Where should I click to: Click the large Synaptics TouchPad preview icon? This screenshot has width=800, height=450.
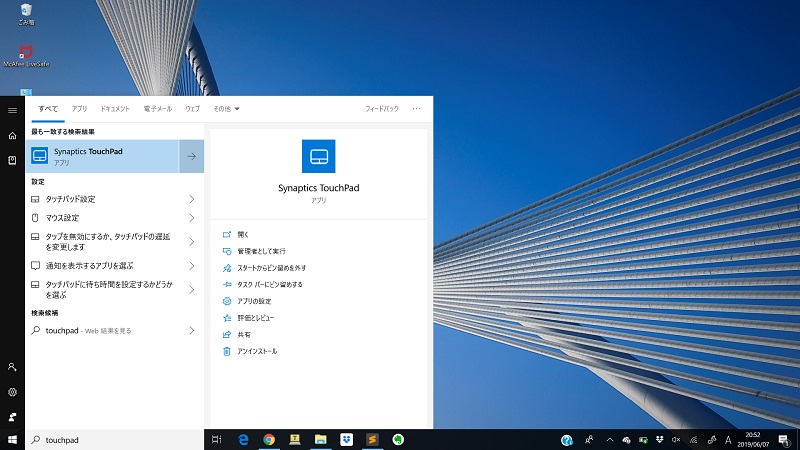coord(318,156)
